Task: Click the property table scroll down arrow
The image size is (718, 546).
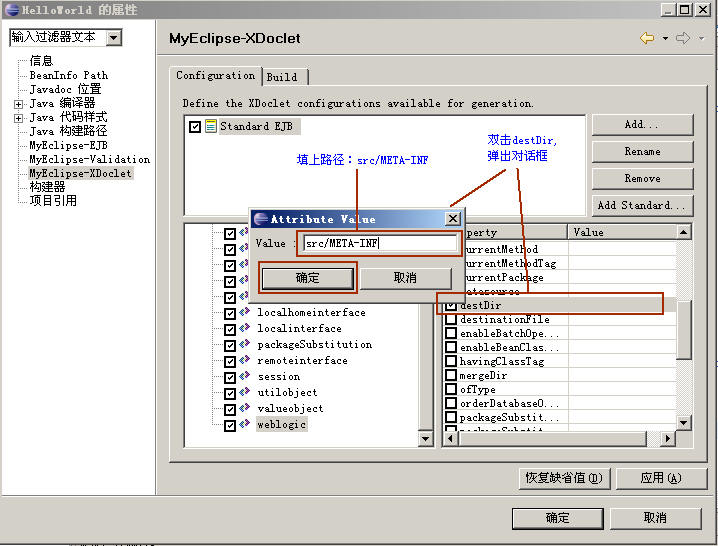Action: [x=683, y=423]
